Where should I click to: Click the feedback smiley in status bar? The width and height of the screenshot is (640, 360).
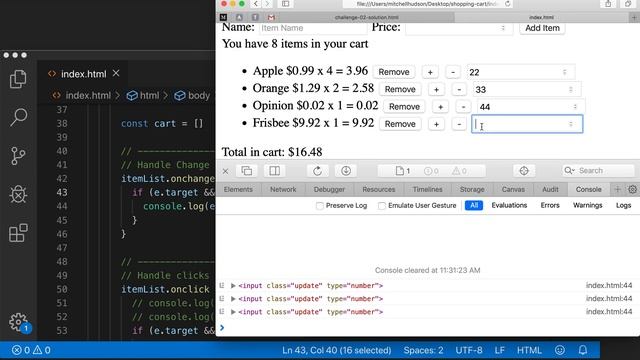560,350
